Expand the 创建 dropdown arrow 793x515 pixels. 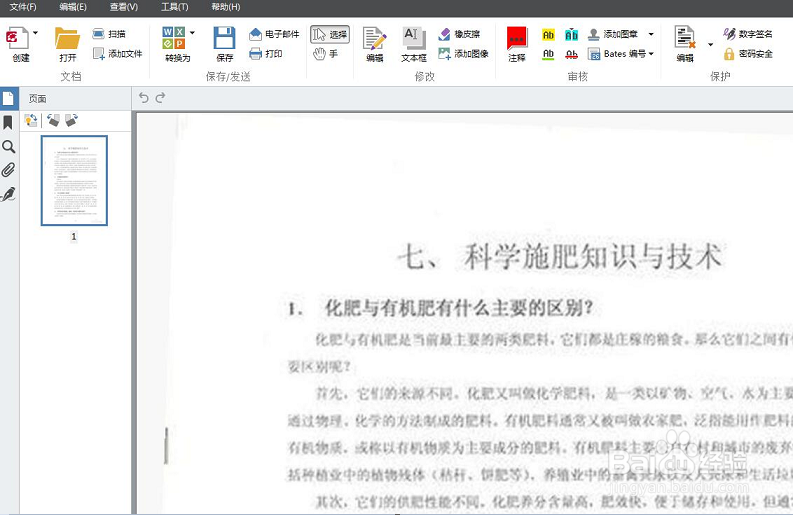point(35,33)
